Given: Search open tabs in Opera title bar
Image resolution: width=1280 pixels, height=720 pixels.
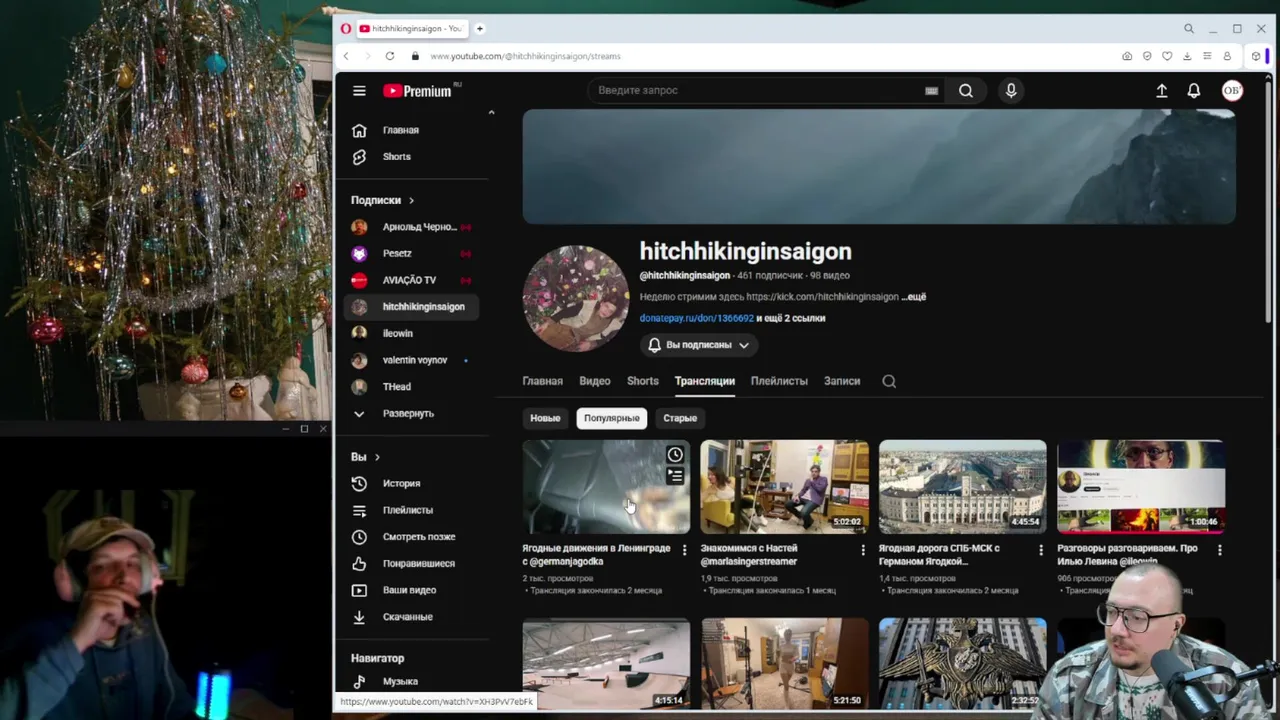Looking at the screenshot, I should pyautogui.click(x=1189, y=29).
